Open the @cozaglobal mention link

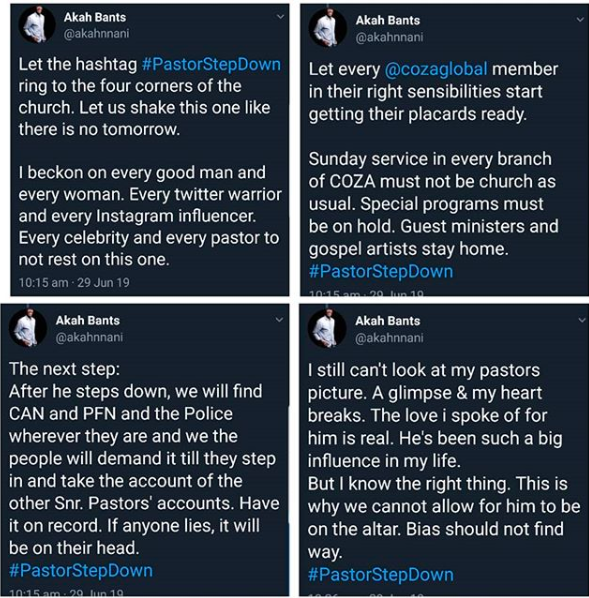point(436,69)
